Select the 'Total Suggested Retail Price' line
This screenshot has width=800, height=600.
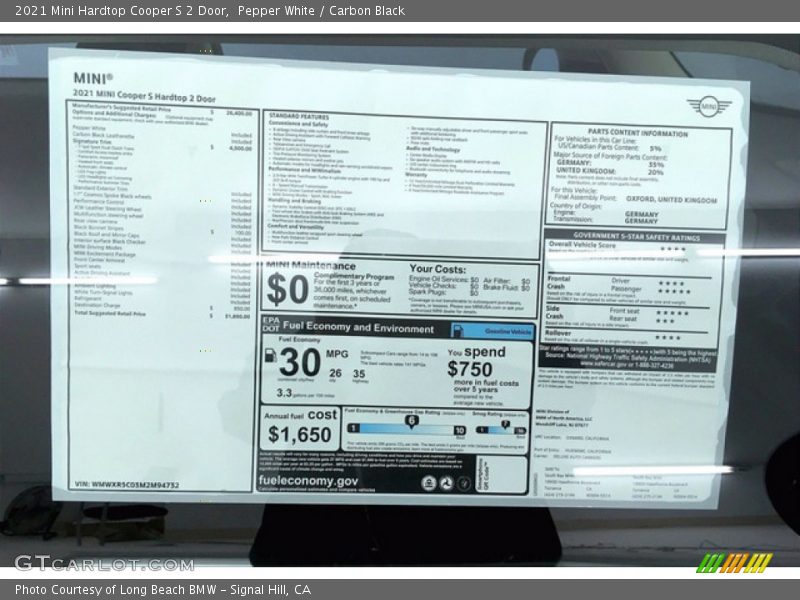[162, 314]
